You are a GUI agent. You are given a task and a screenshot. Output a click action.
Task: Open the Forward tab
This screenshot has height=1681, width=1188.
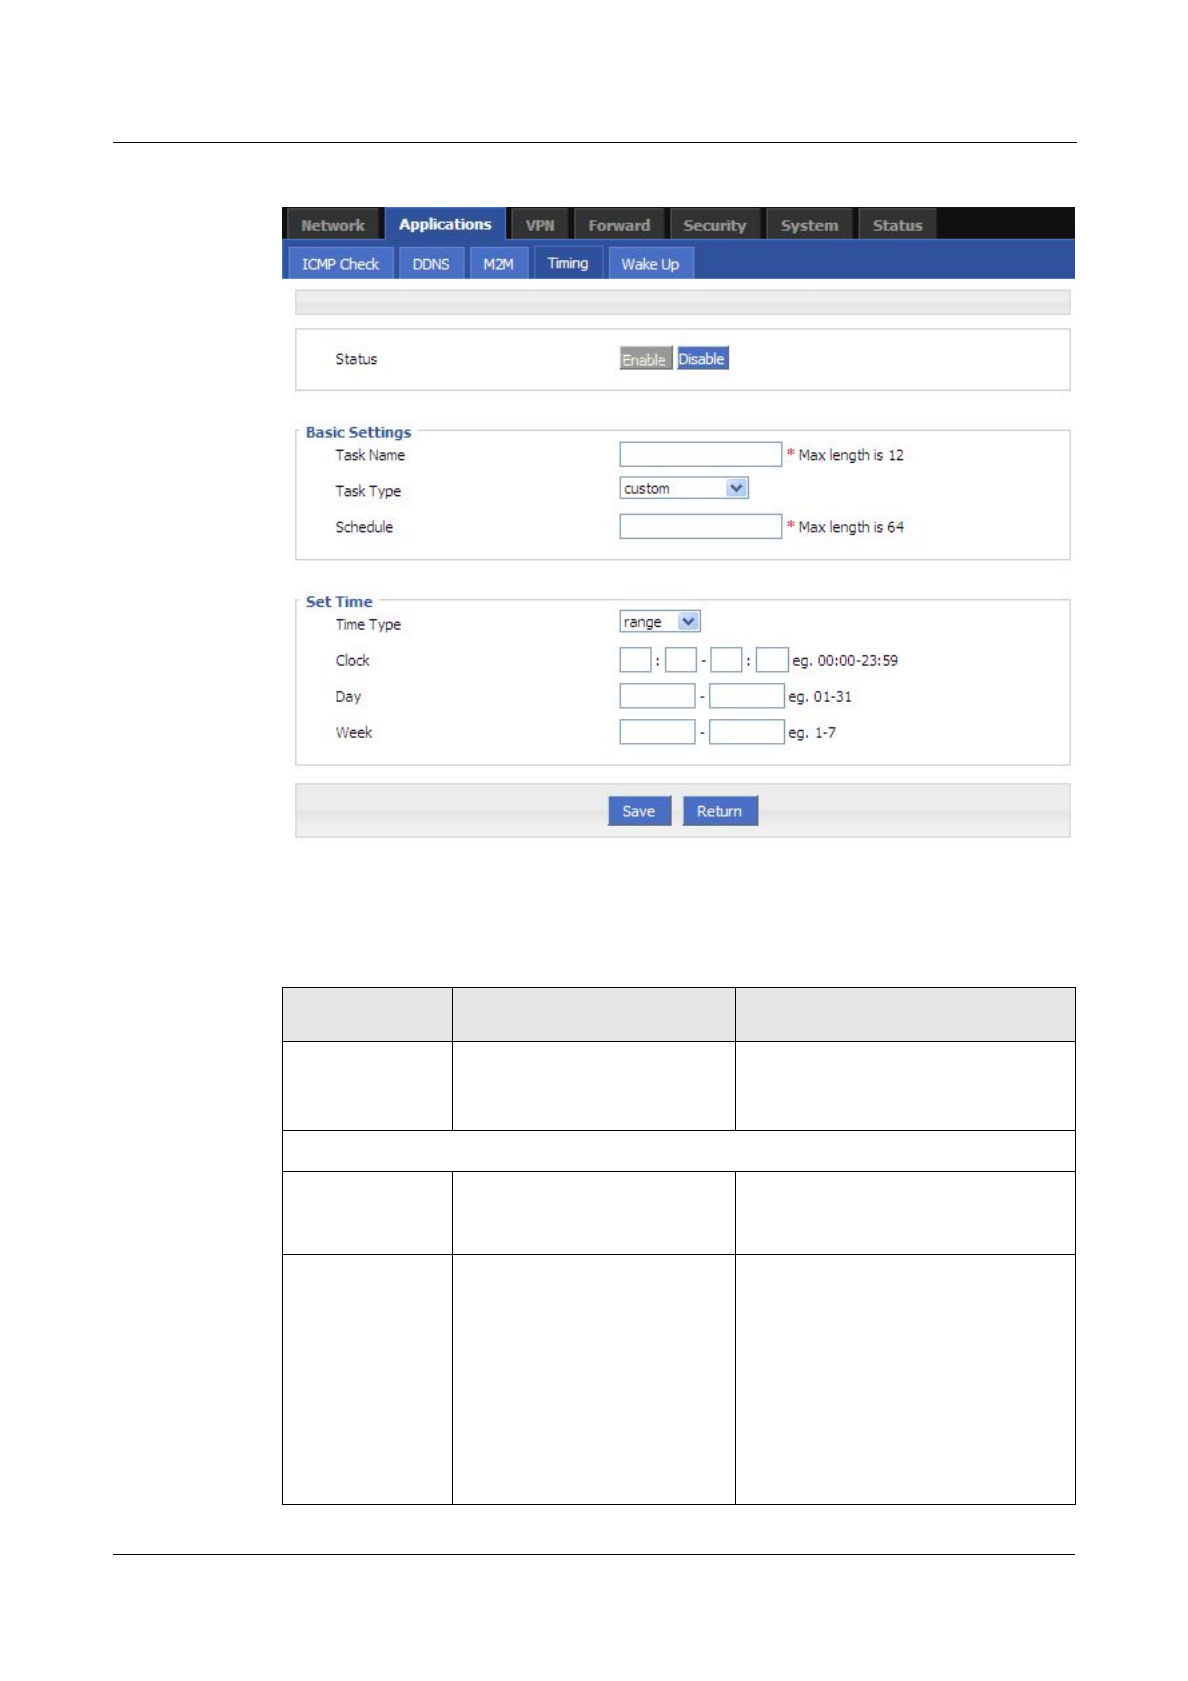pos(619,225)
